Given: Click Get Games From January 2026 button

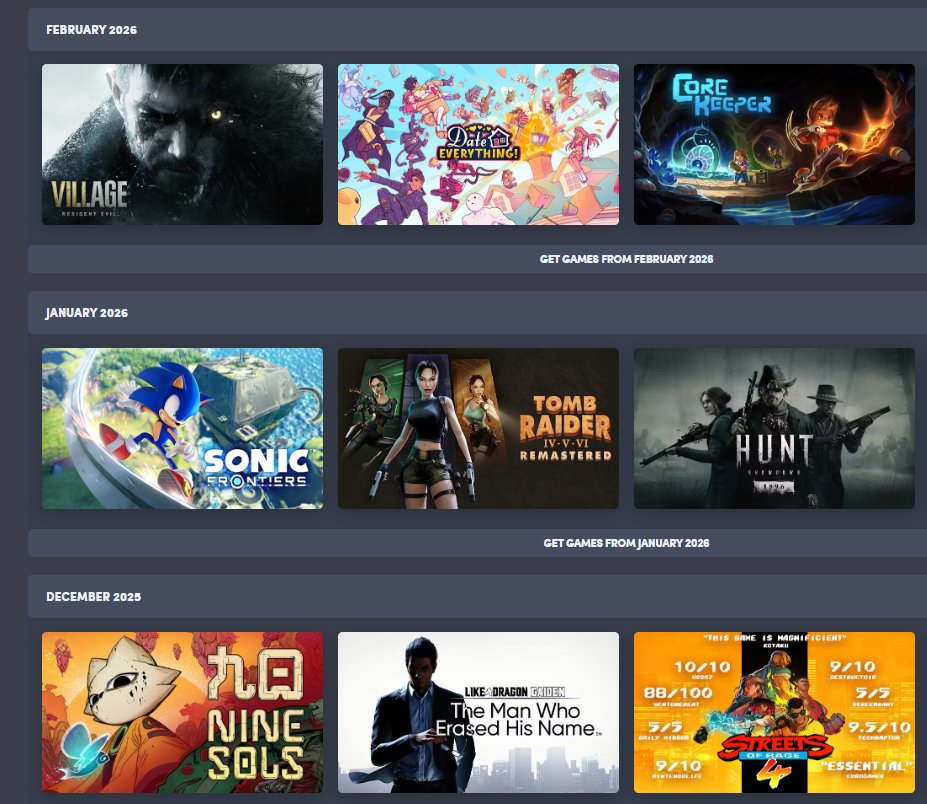Looking at the screenshot, I should pyautogui.click(x=626, y=543).
